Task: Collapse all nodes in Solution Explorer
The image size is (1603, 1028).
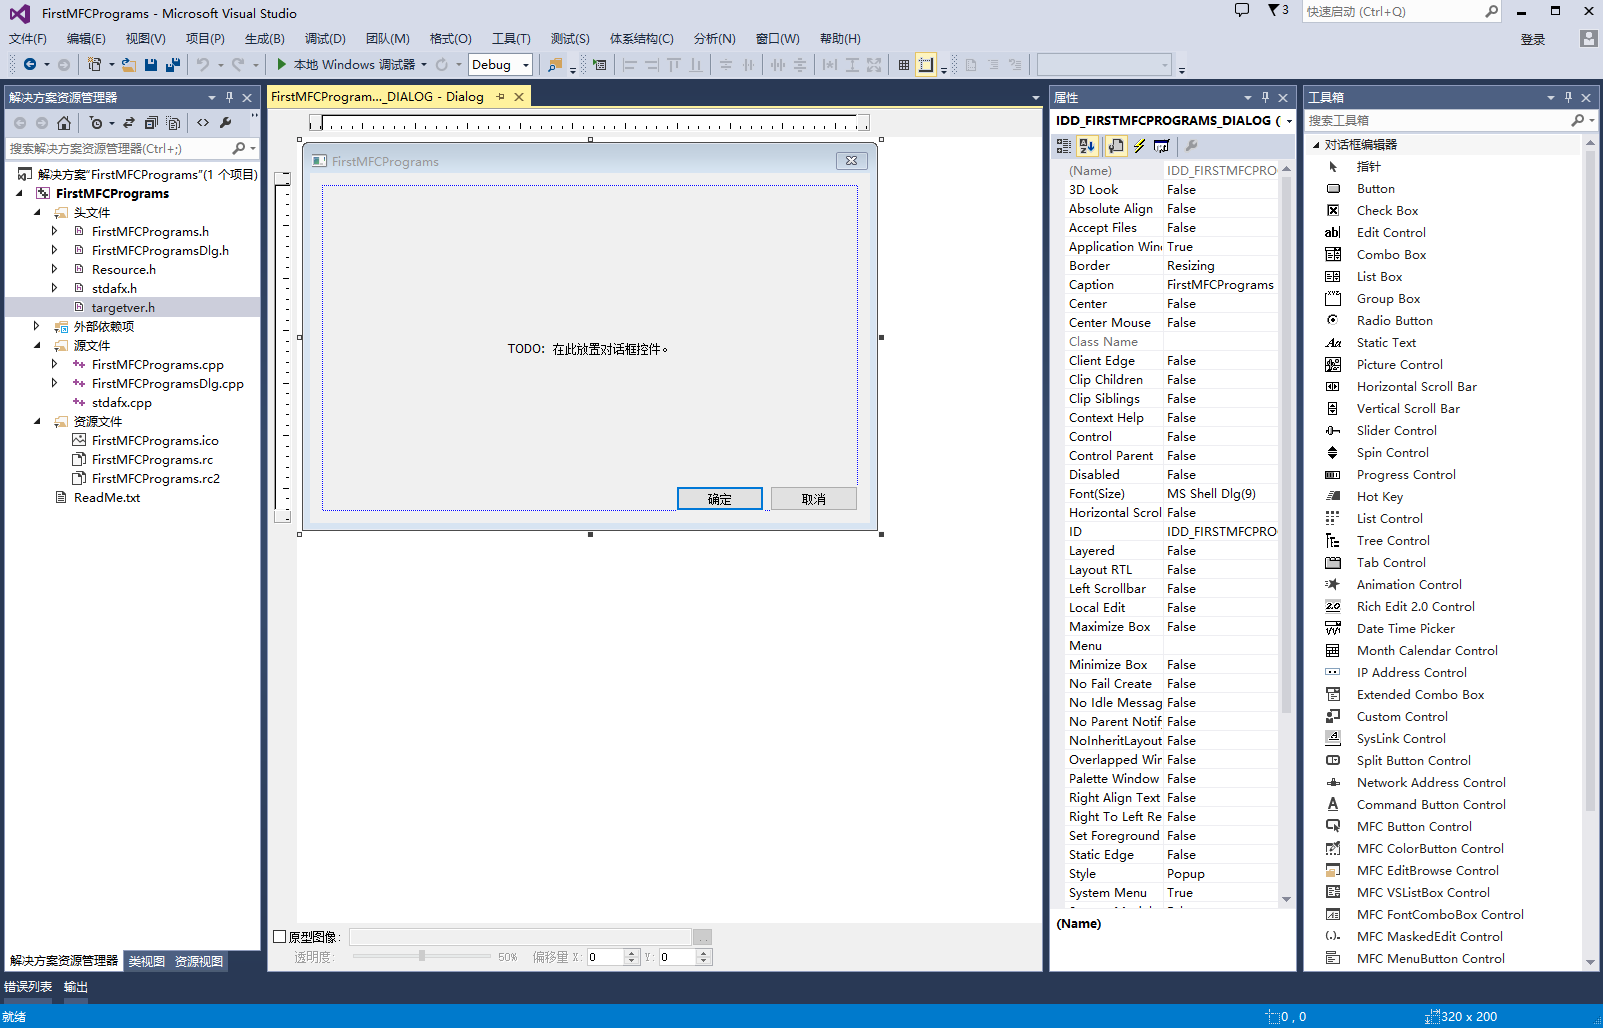Action: [151, 123]
